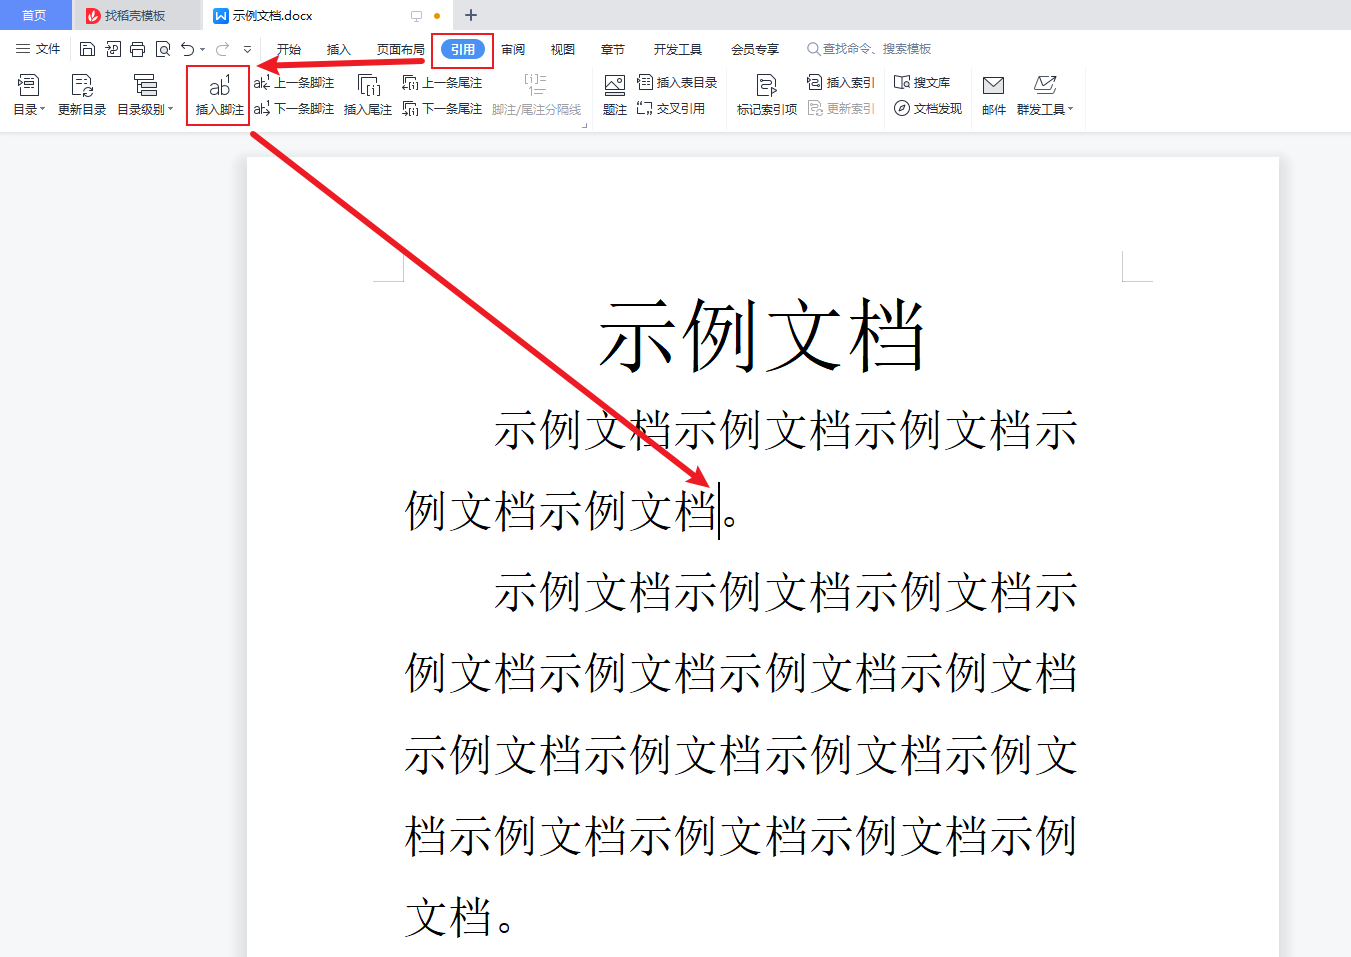Open the 目录 dropdown menu

[x=29, y=95]
